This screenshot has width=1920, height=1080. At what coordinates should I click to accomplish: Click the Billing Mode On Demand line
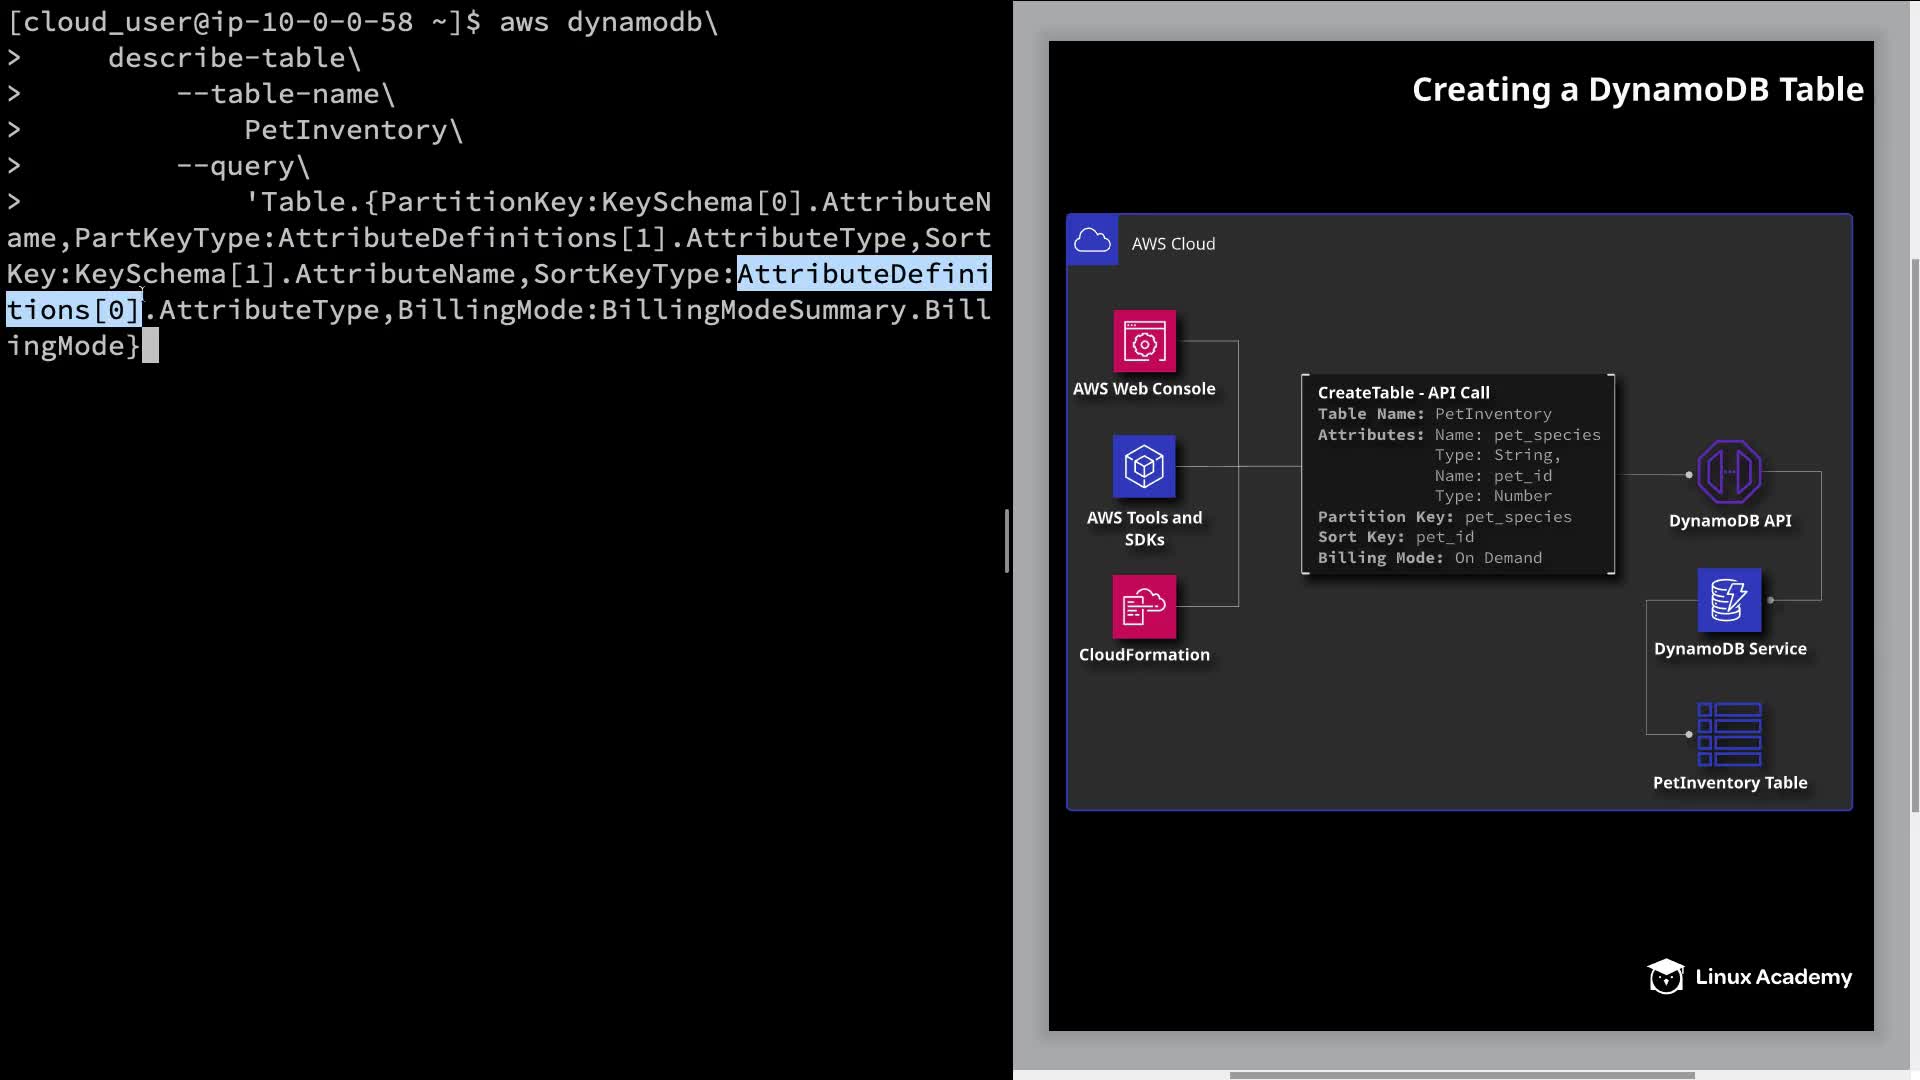(1429, 558)
